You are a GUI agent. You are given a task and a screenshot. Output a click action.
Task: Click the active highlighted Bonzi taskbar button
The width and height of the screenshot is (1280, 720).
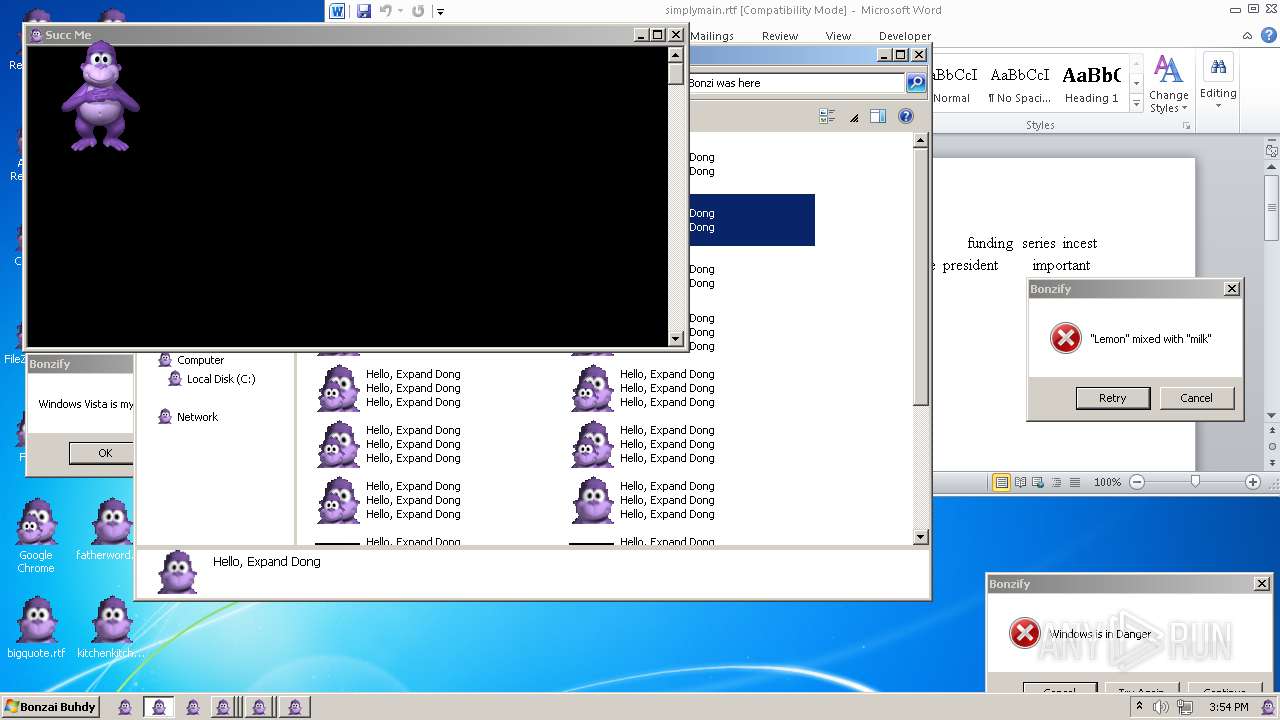pos(159,708)
